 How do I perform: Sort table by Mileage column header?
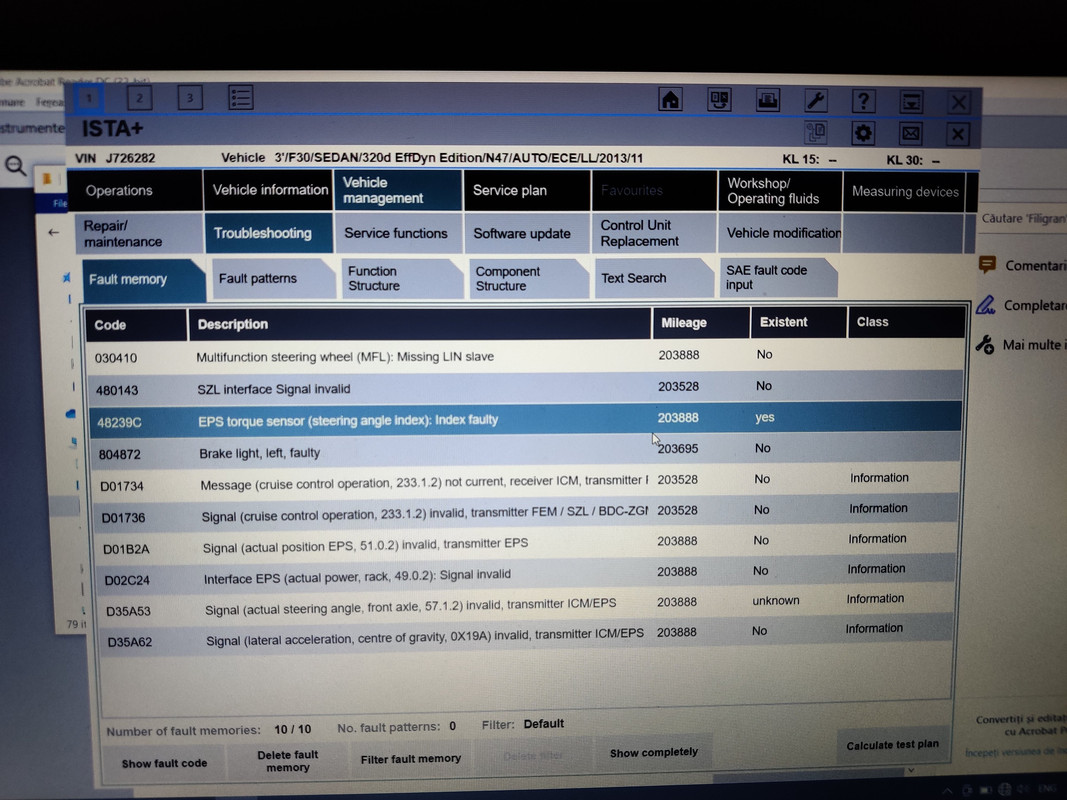tap(700, 322)
